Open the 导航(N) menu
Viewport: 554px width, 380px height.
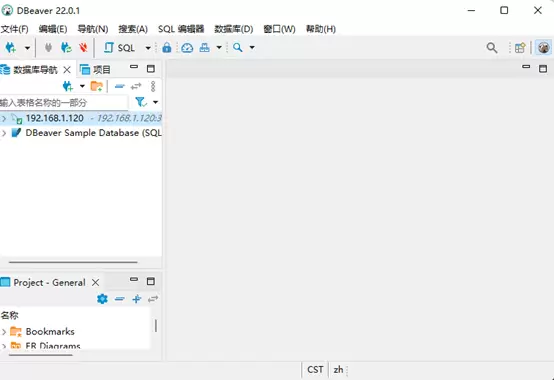coord(93,29)
